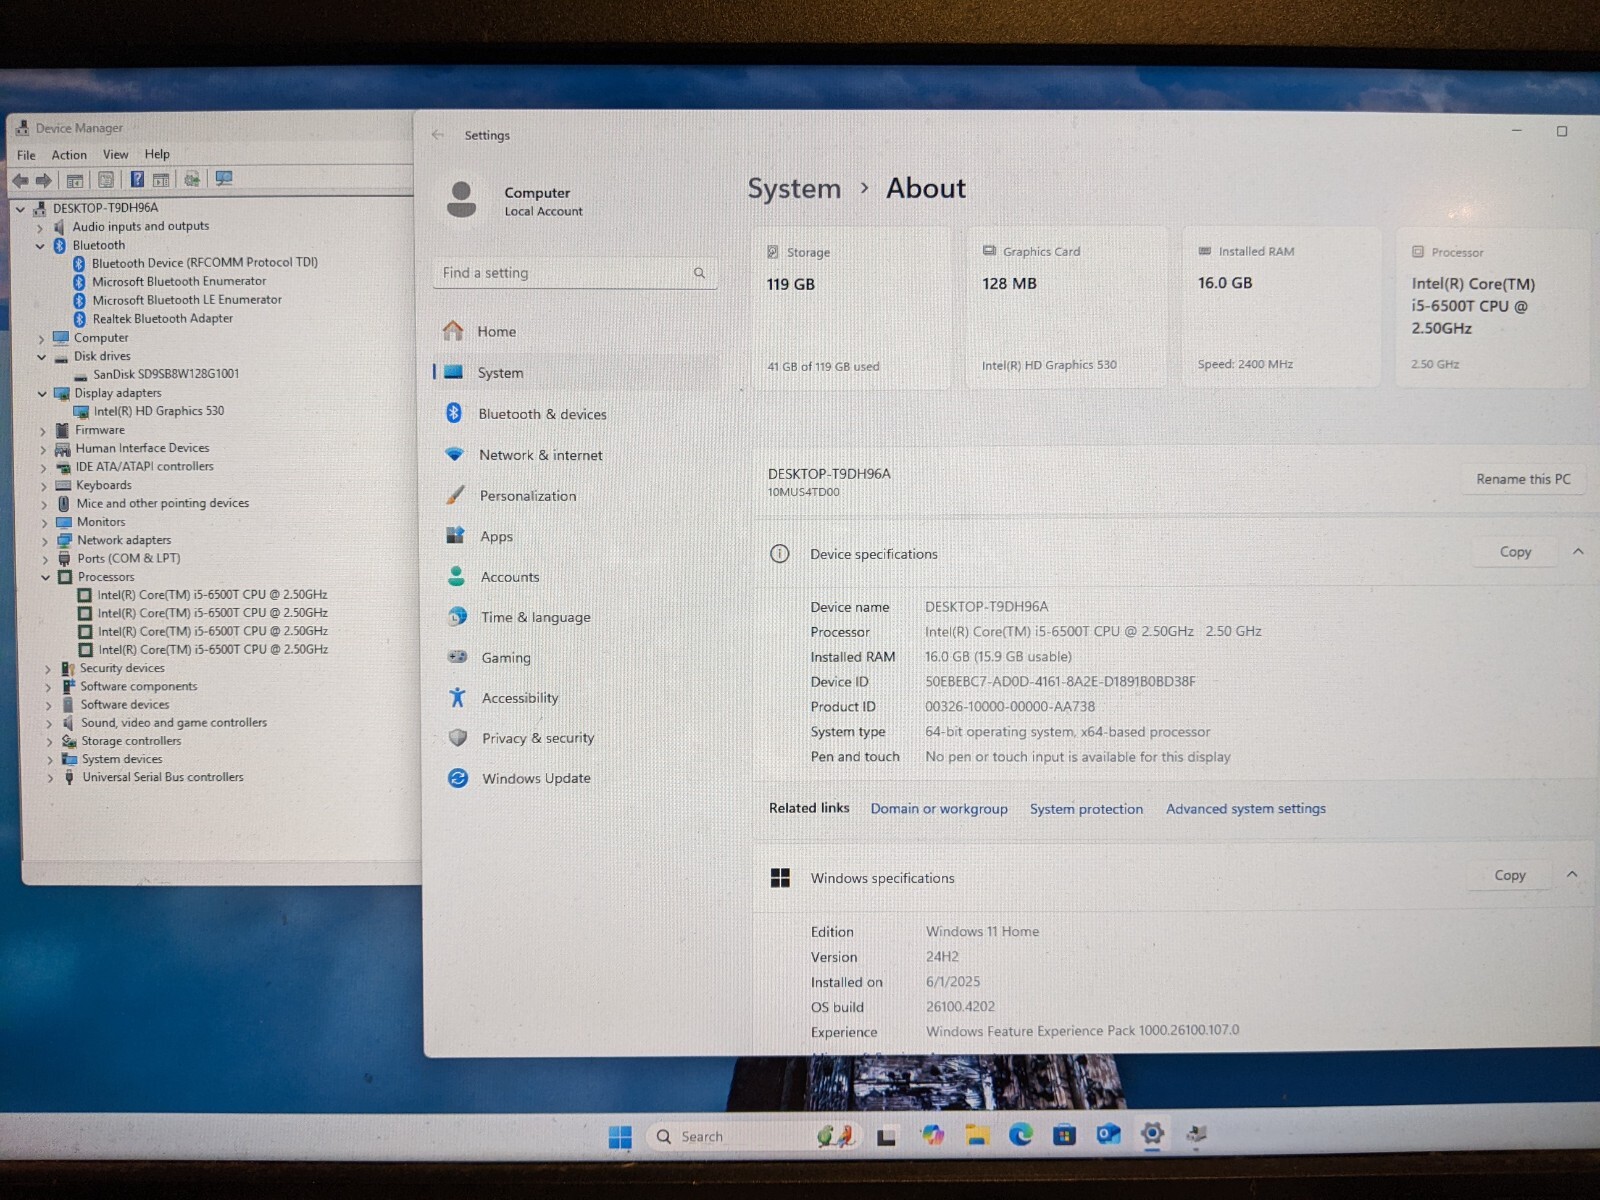Screen dimensions: 1600x1200
Task: Open the Action menu in Device Manager
Action: [x=69, y=155]
